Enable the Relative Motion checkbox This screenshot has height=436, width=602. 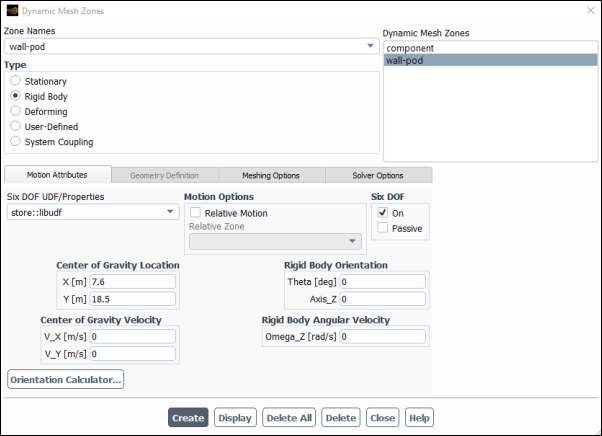pos(196,213)
